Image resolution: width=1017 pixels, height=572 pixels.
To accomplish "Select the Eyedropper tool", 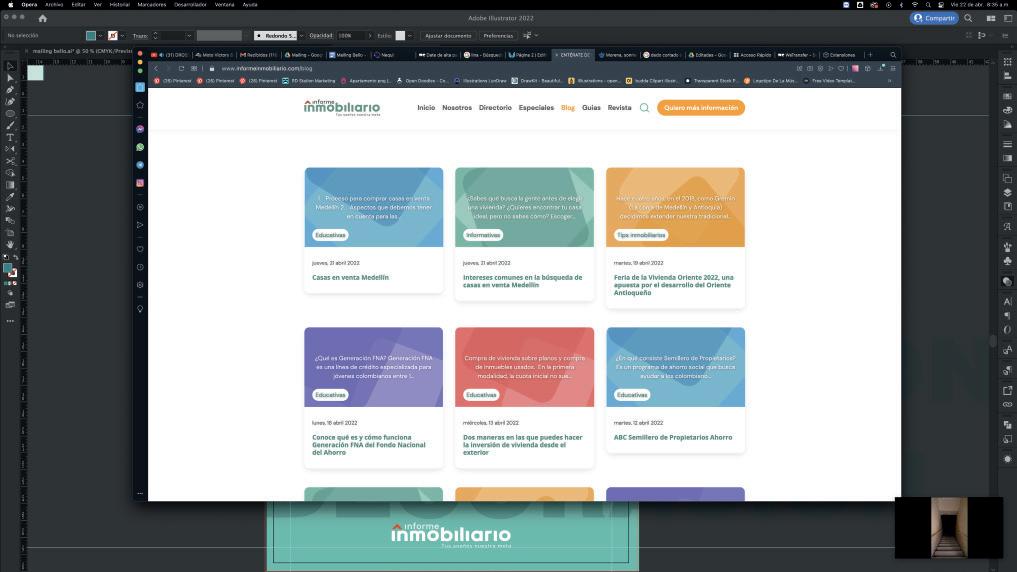I will coord(10,197).
